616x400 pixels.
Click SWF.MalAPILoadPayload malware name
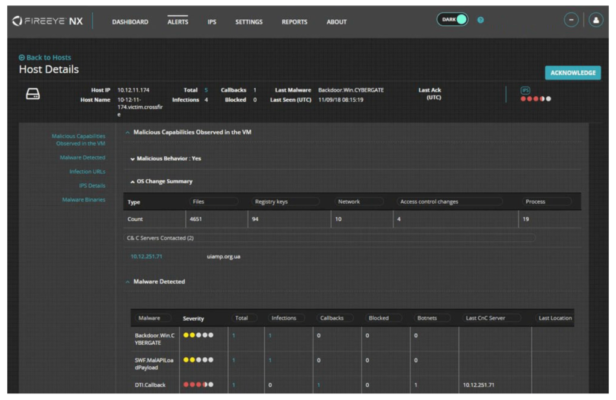pos(154,364)
